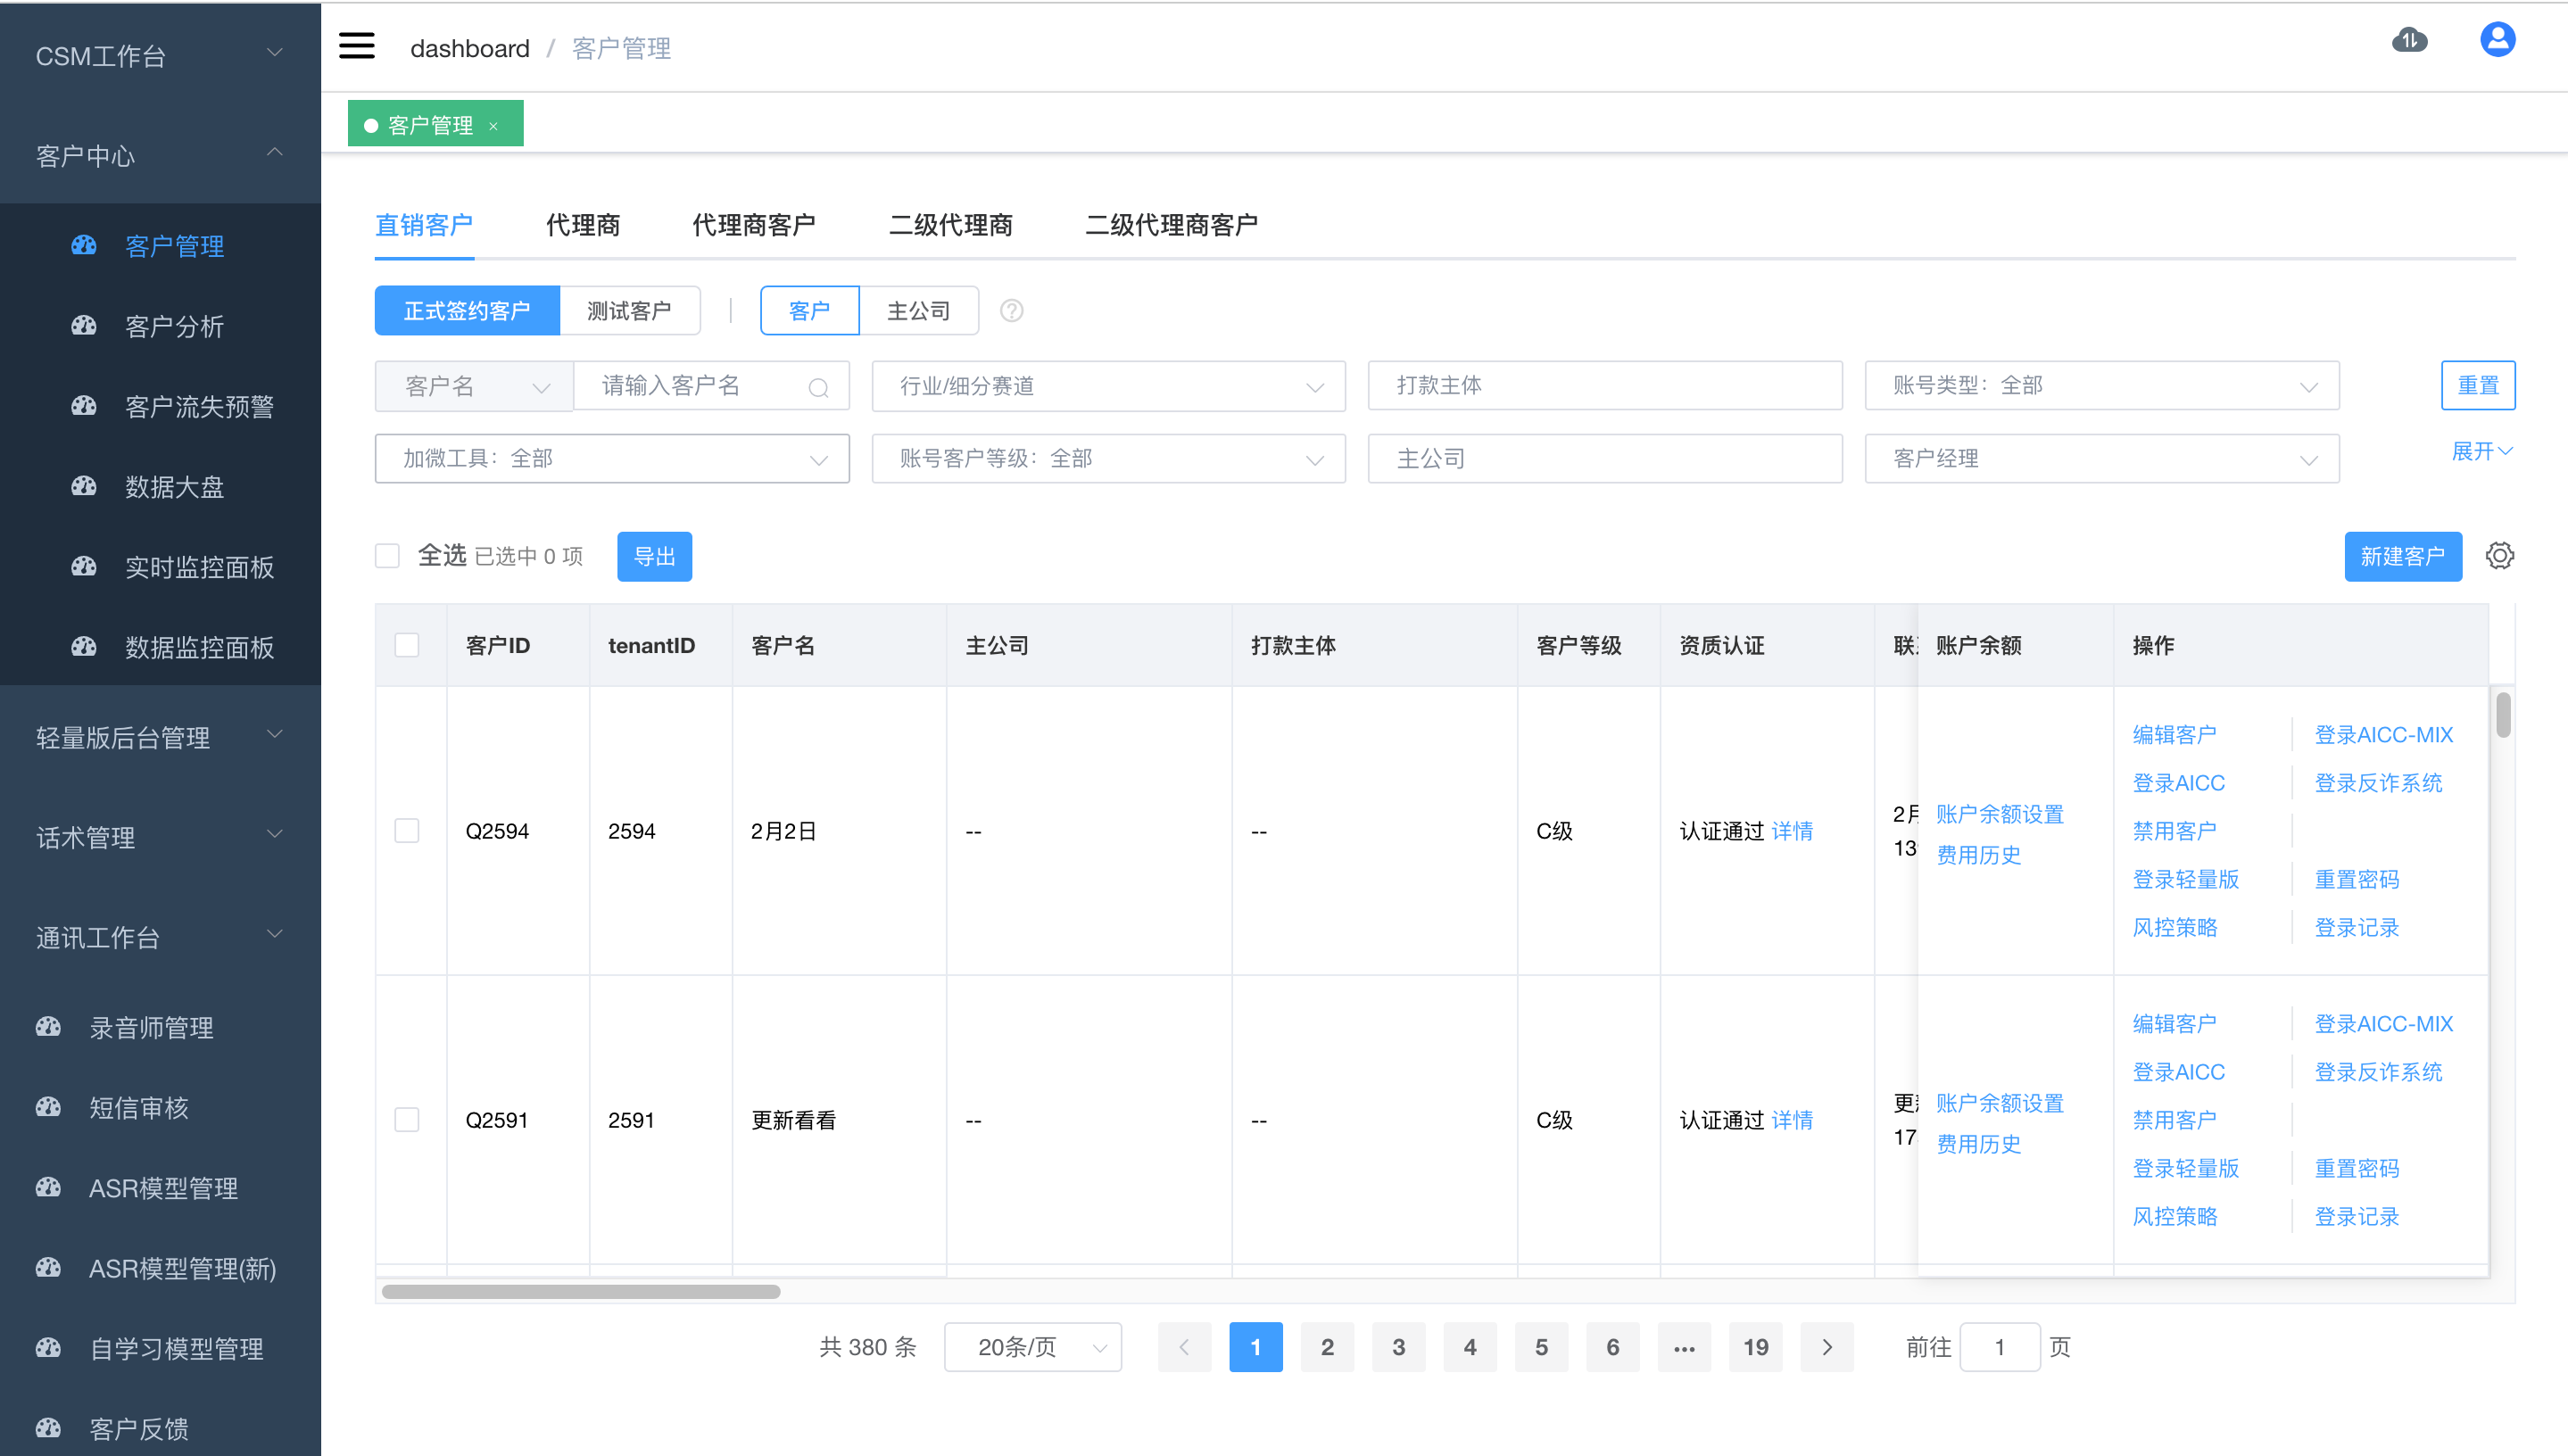This screenshot has width=2568, height=1456.
Task: Click the dashboard icon beside 客户管理
Action: coord(84,245)
